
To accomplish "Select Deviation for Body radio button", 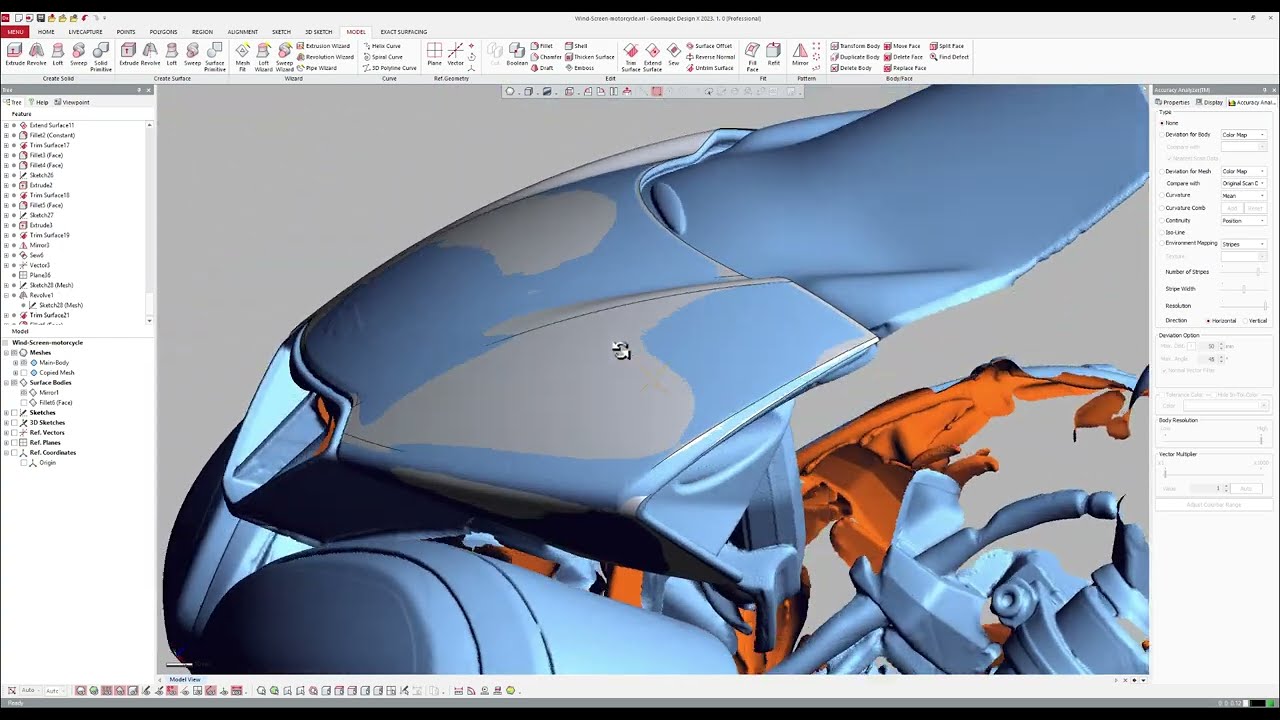I will point(1162,135).
